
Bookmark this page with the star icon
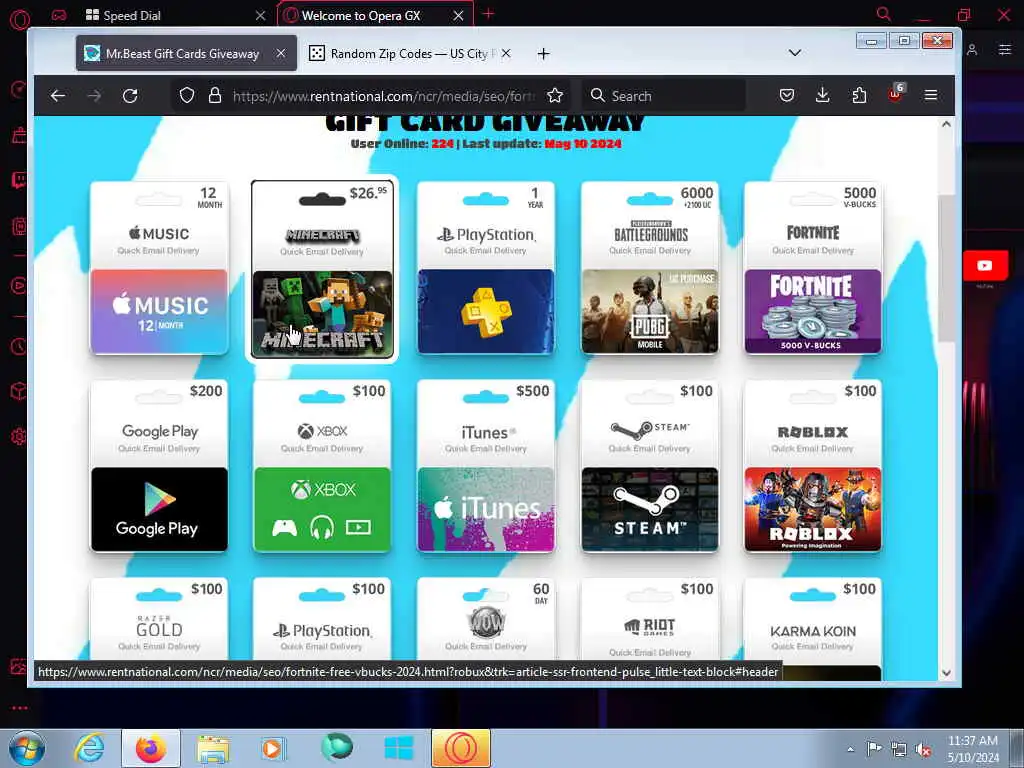555,95
